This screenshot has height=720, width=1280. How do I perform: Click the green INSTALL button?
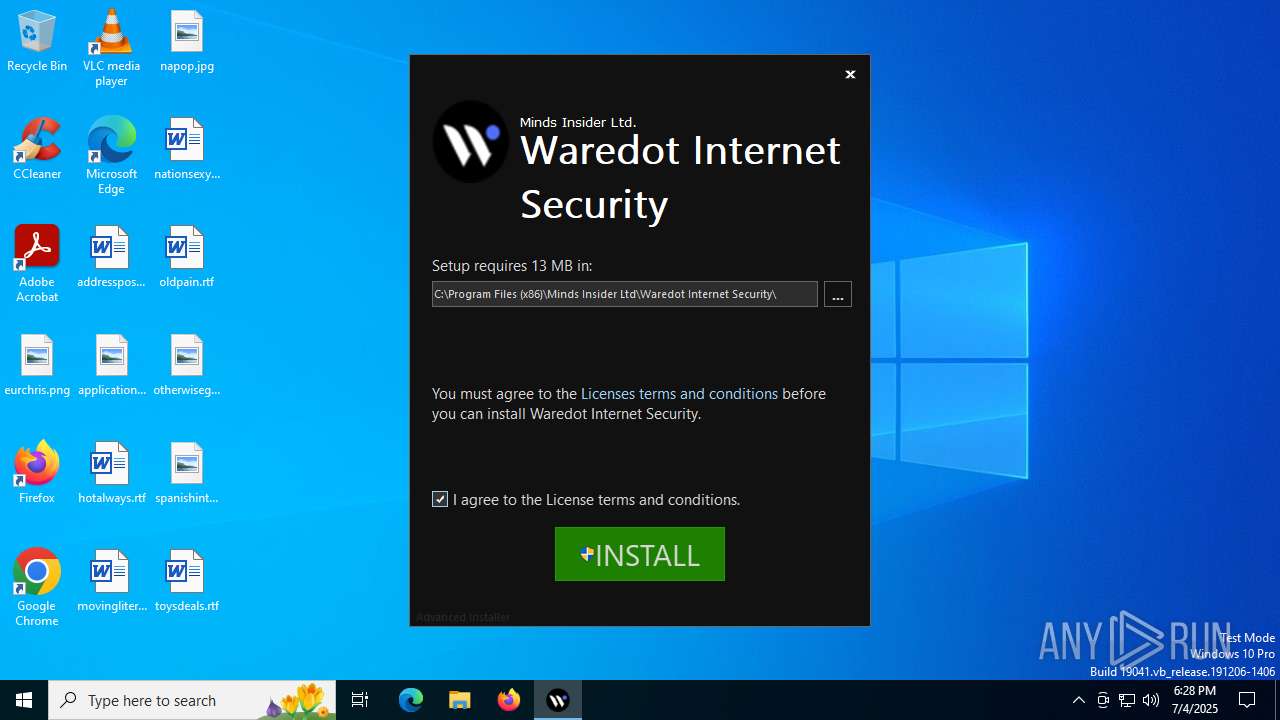click(640, 554)
